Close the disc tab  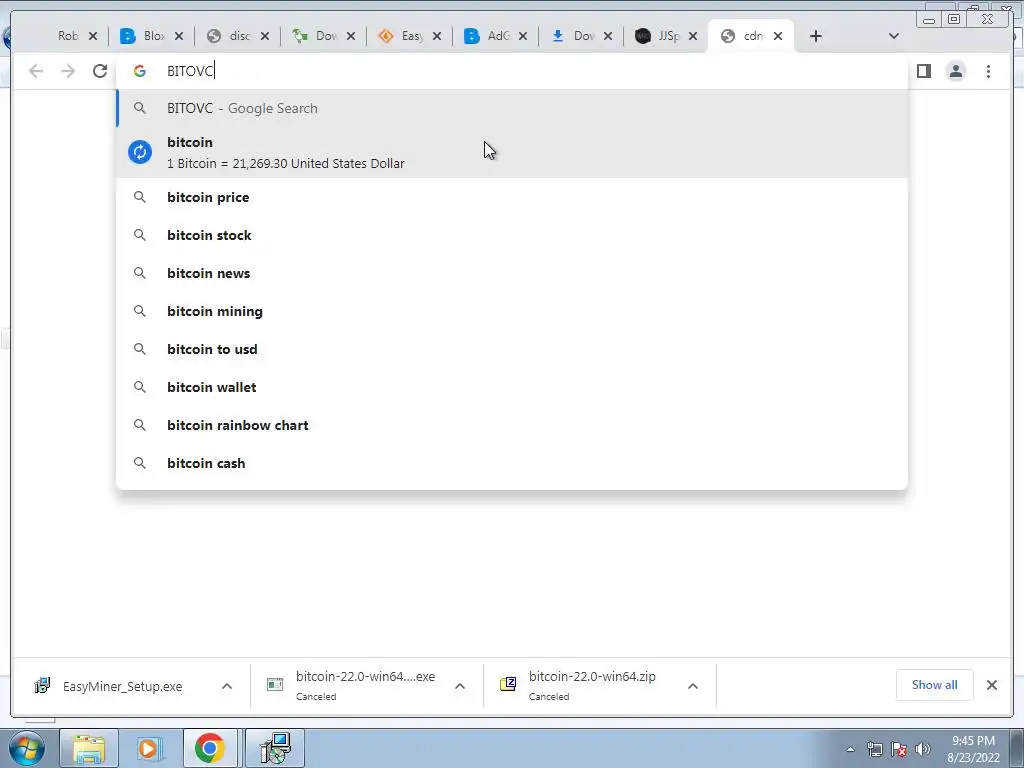point(264,36)
